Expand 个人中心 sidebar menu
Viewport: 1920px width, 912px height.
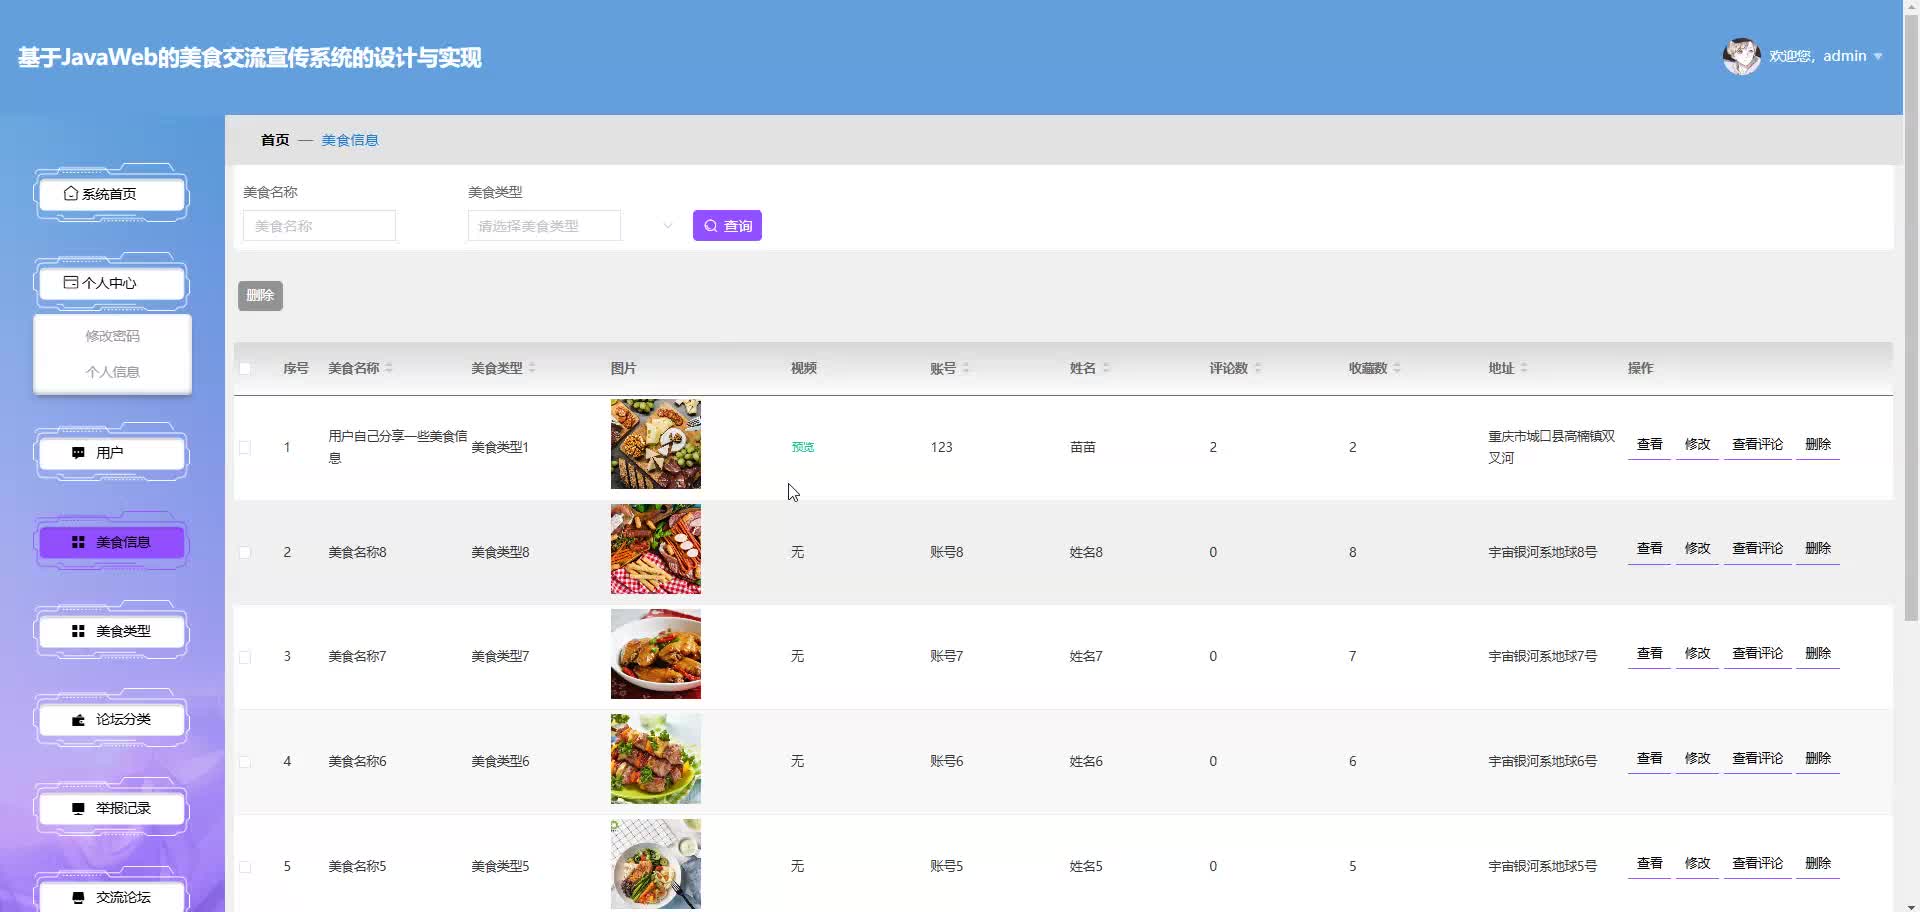(x=111, y=283)
